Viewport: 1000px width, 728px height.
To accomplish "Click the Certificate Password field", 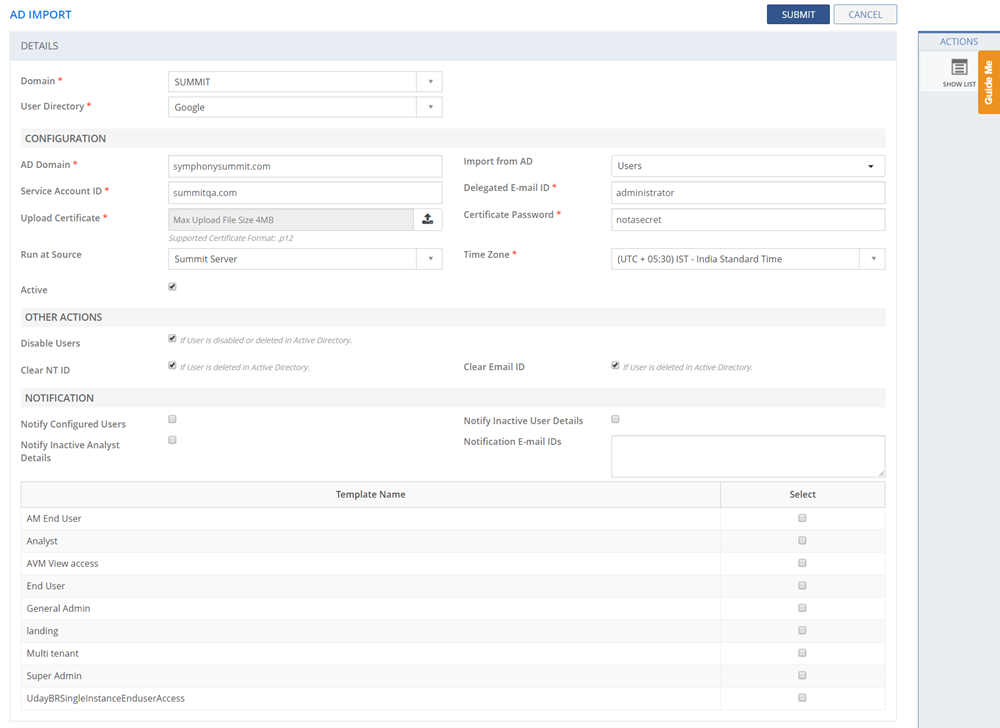I will pyautogui.click(x=747, y=219).
